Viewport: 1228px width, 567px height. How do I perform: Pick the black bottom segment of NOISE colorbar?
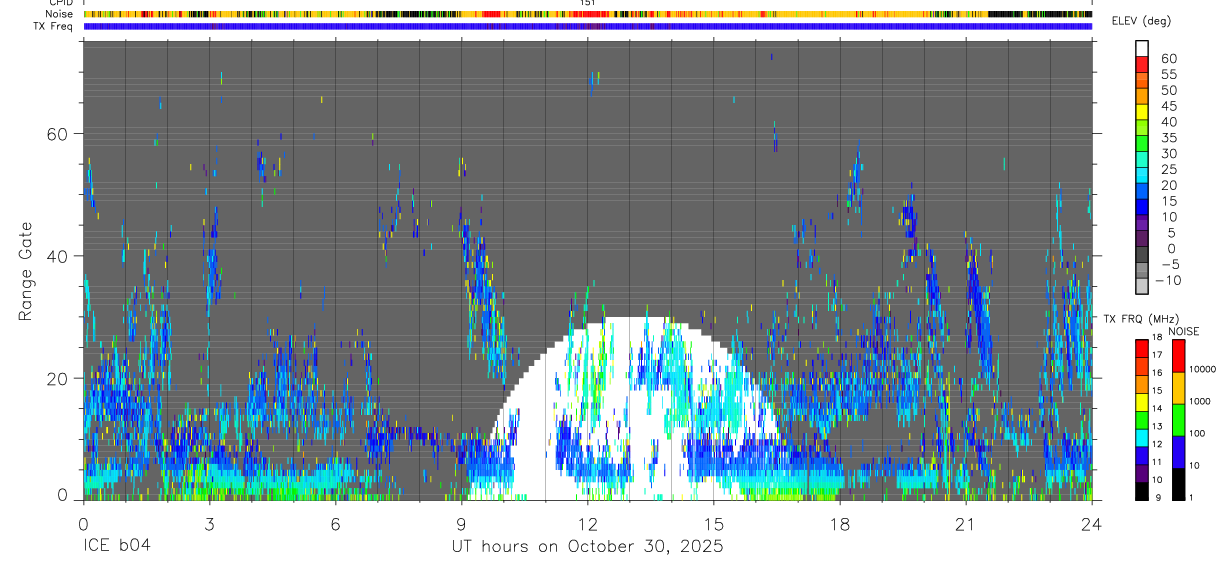pos(1178,484)
